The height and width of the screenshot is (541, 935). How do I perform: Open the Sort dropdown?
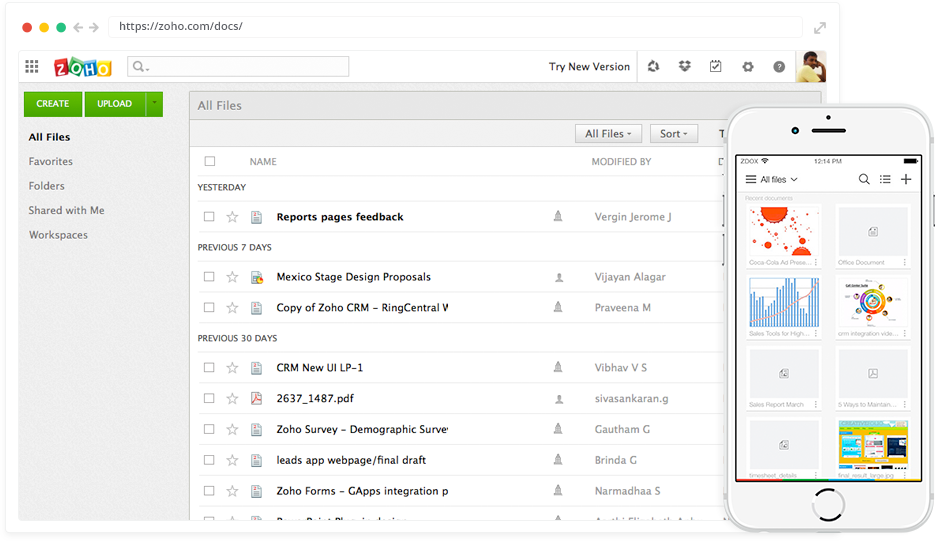pyautogui.click(x=673, y=134)
